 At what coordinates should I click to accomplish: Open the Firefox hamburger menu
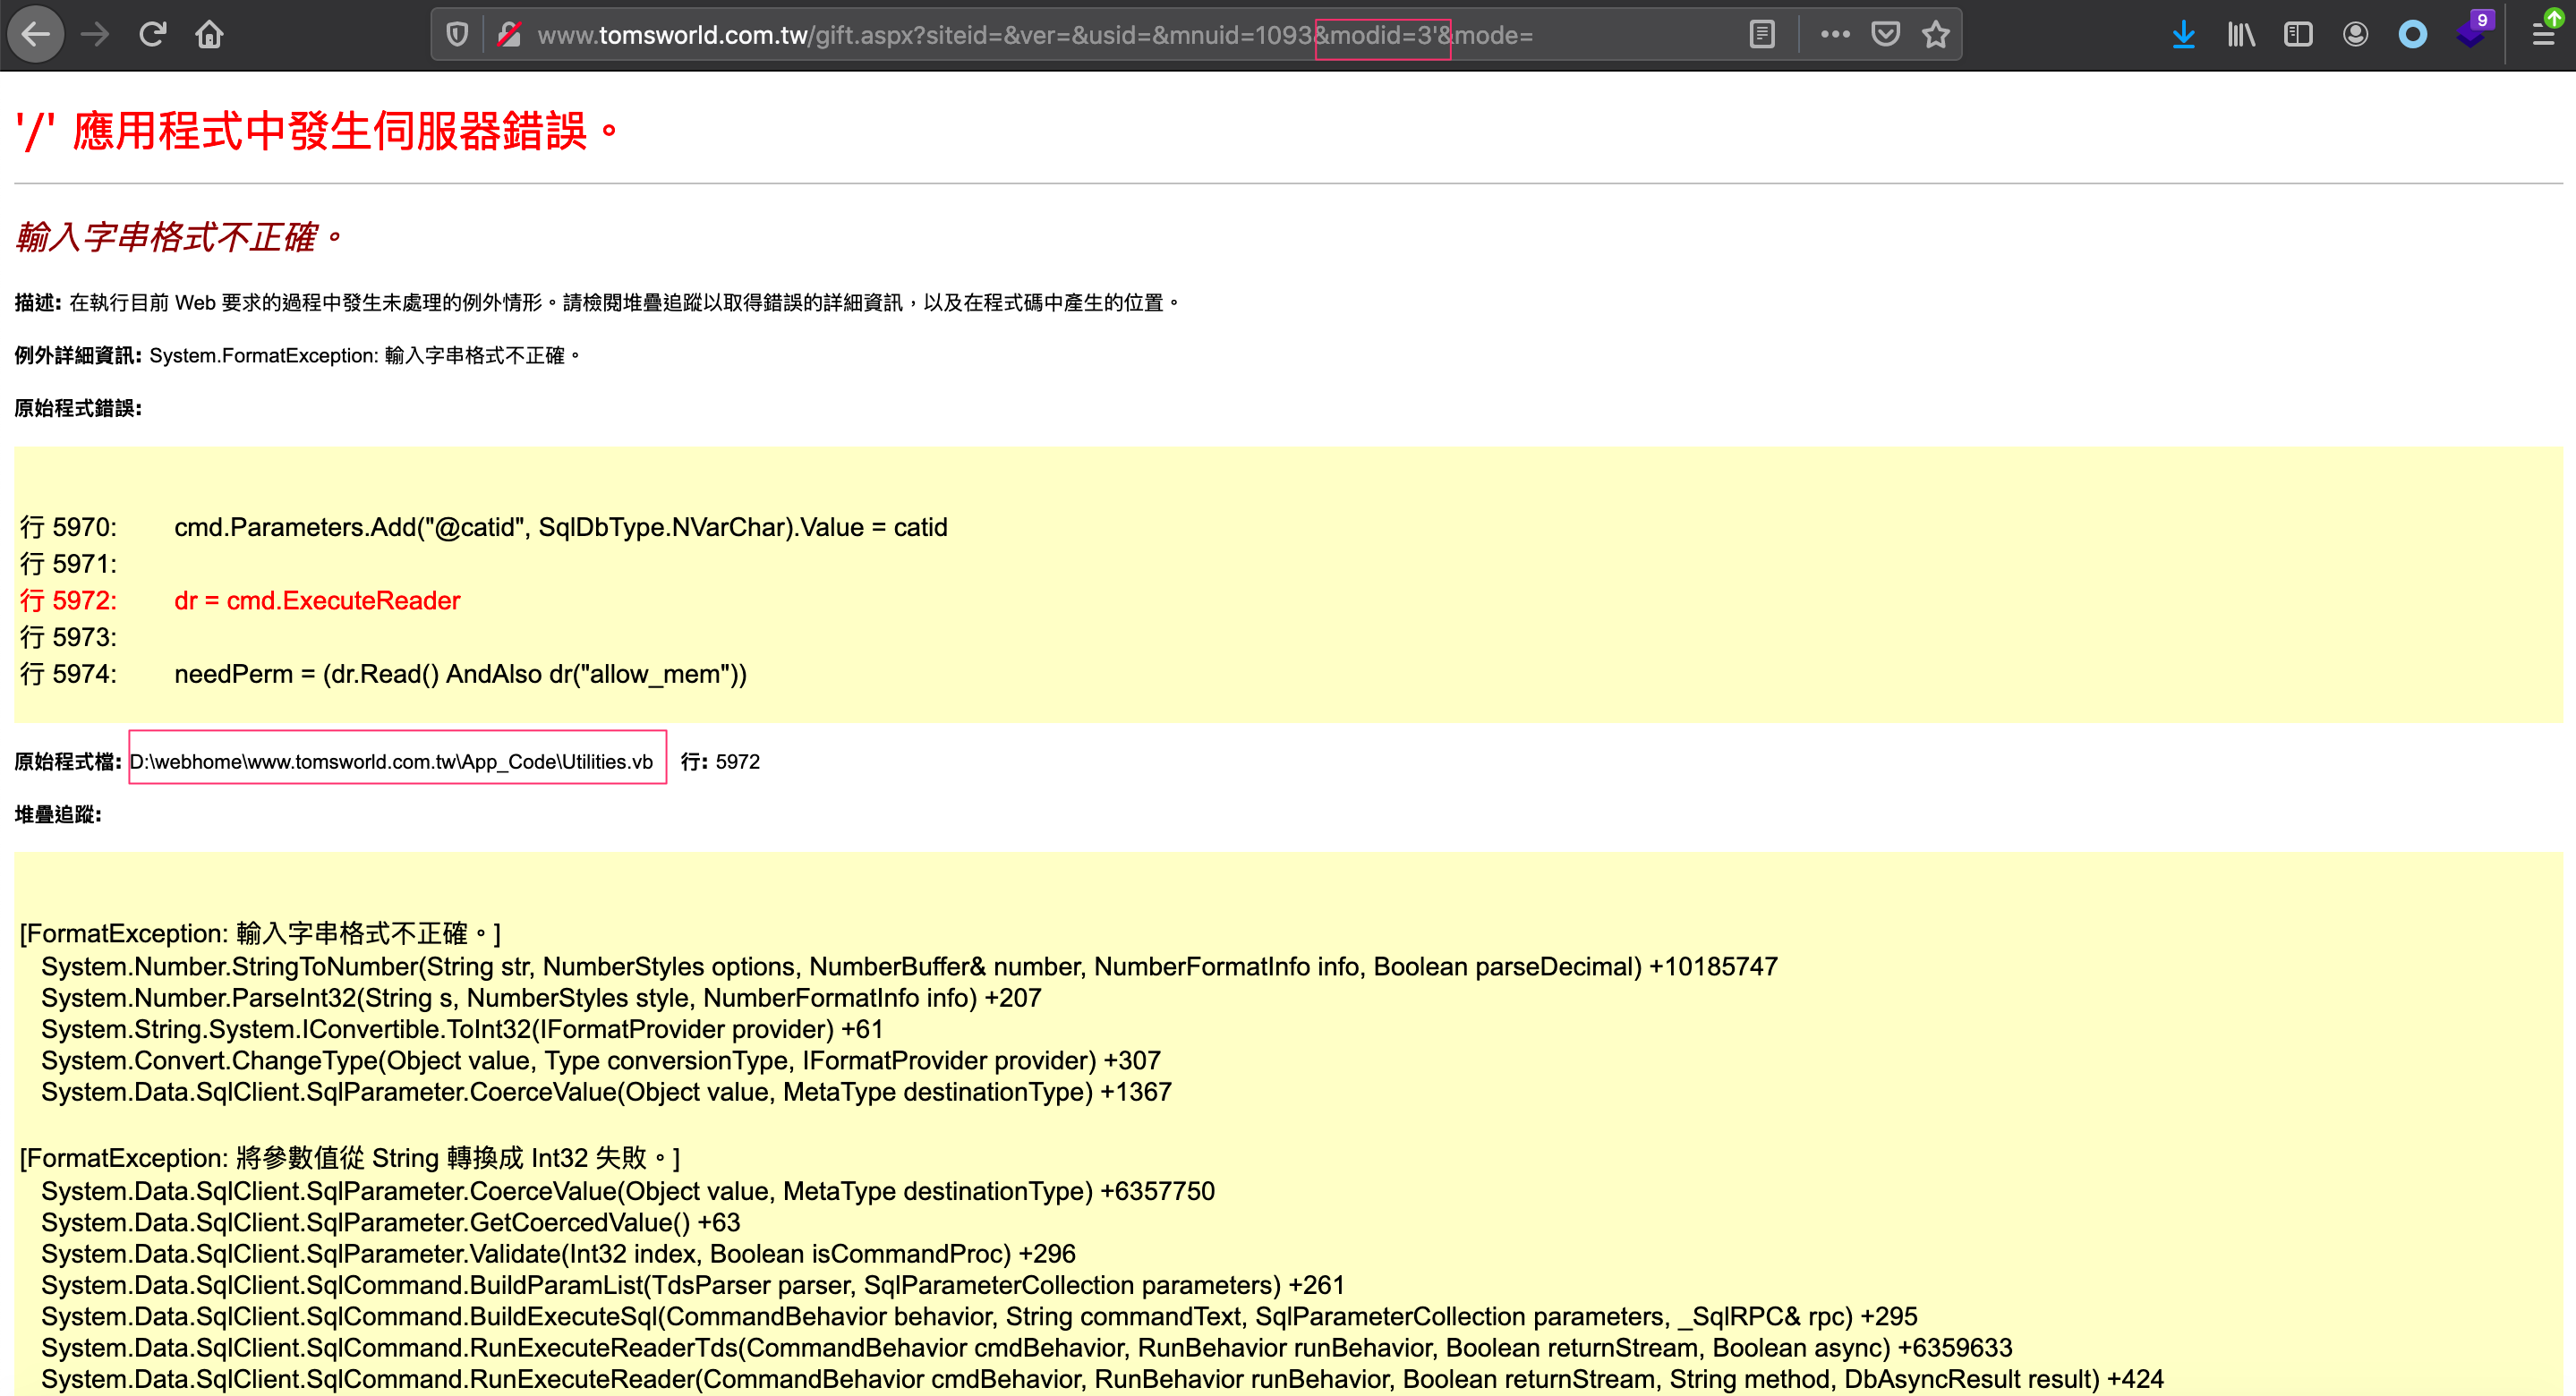pos(2544,35)
